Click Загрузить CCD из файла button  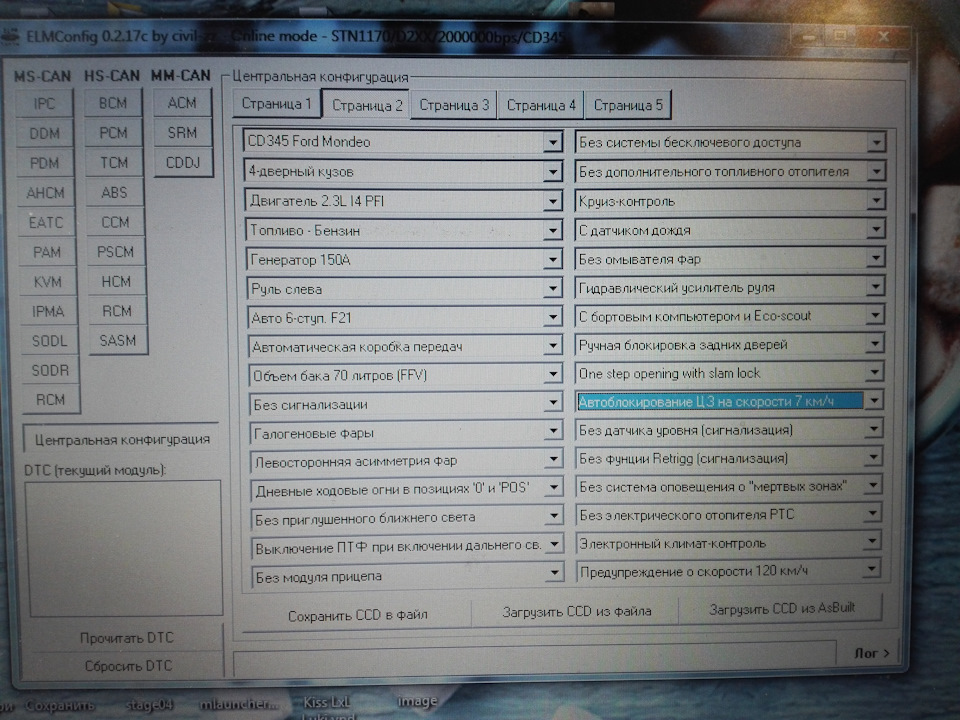576,612
